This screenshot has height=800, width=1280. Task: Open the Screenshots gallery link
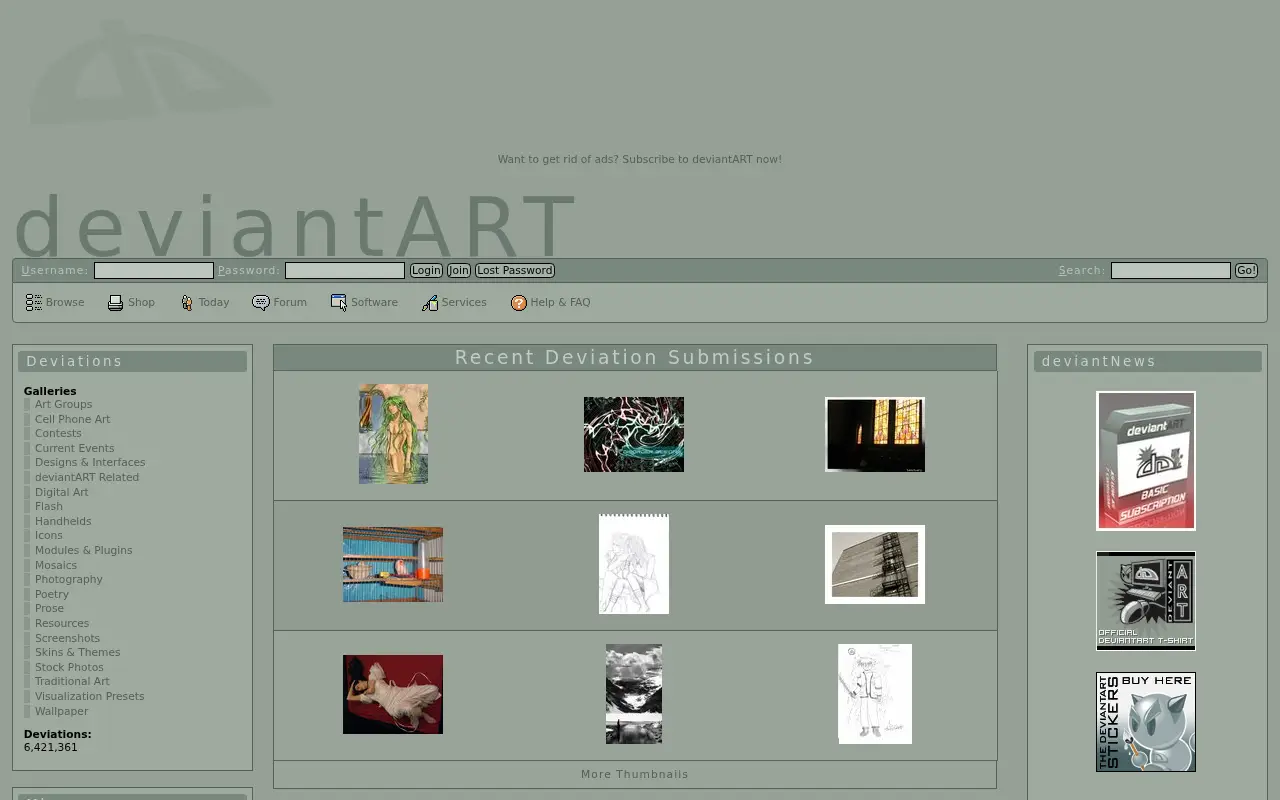(67, 638)
